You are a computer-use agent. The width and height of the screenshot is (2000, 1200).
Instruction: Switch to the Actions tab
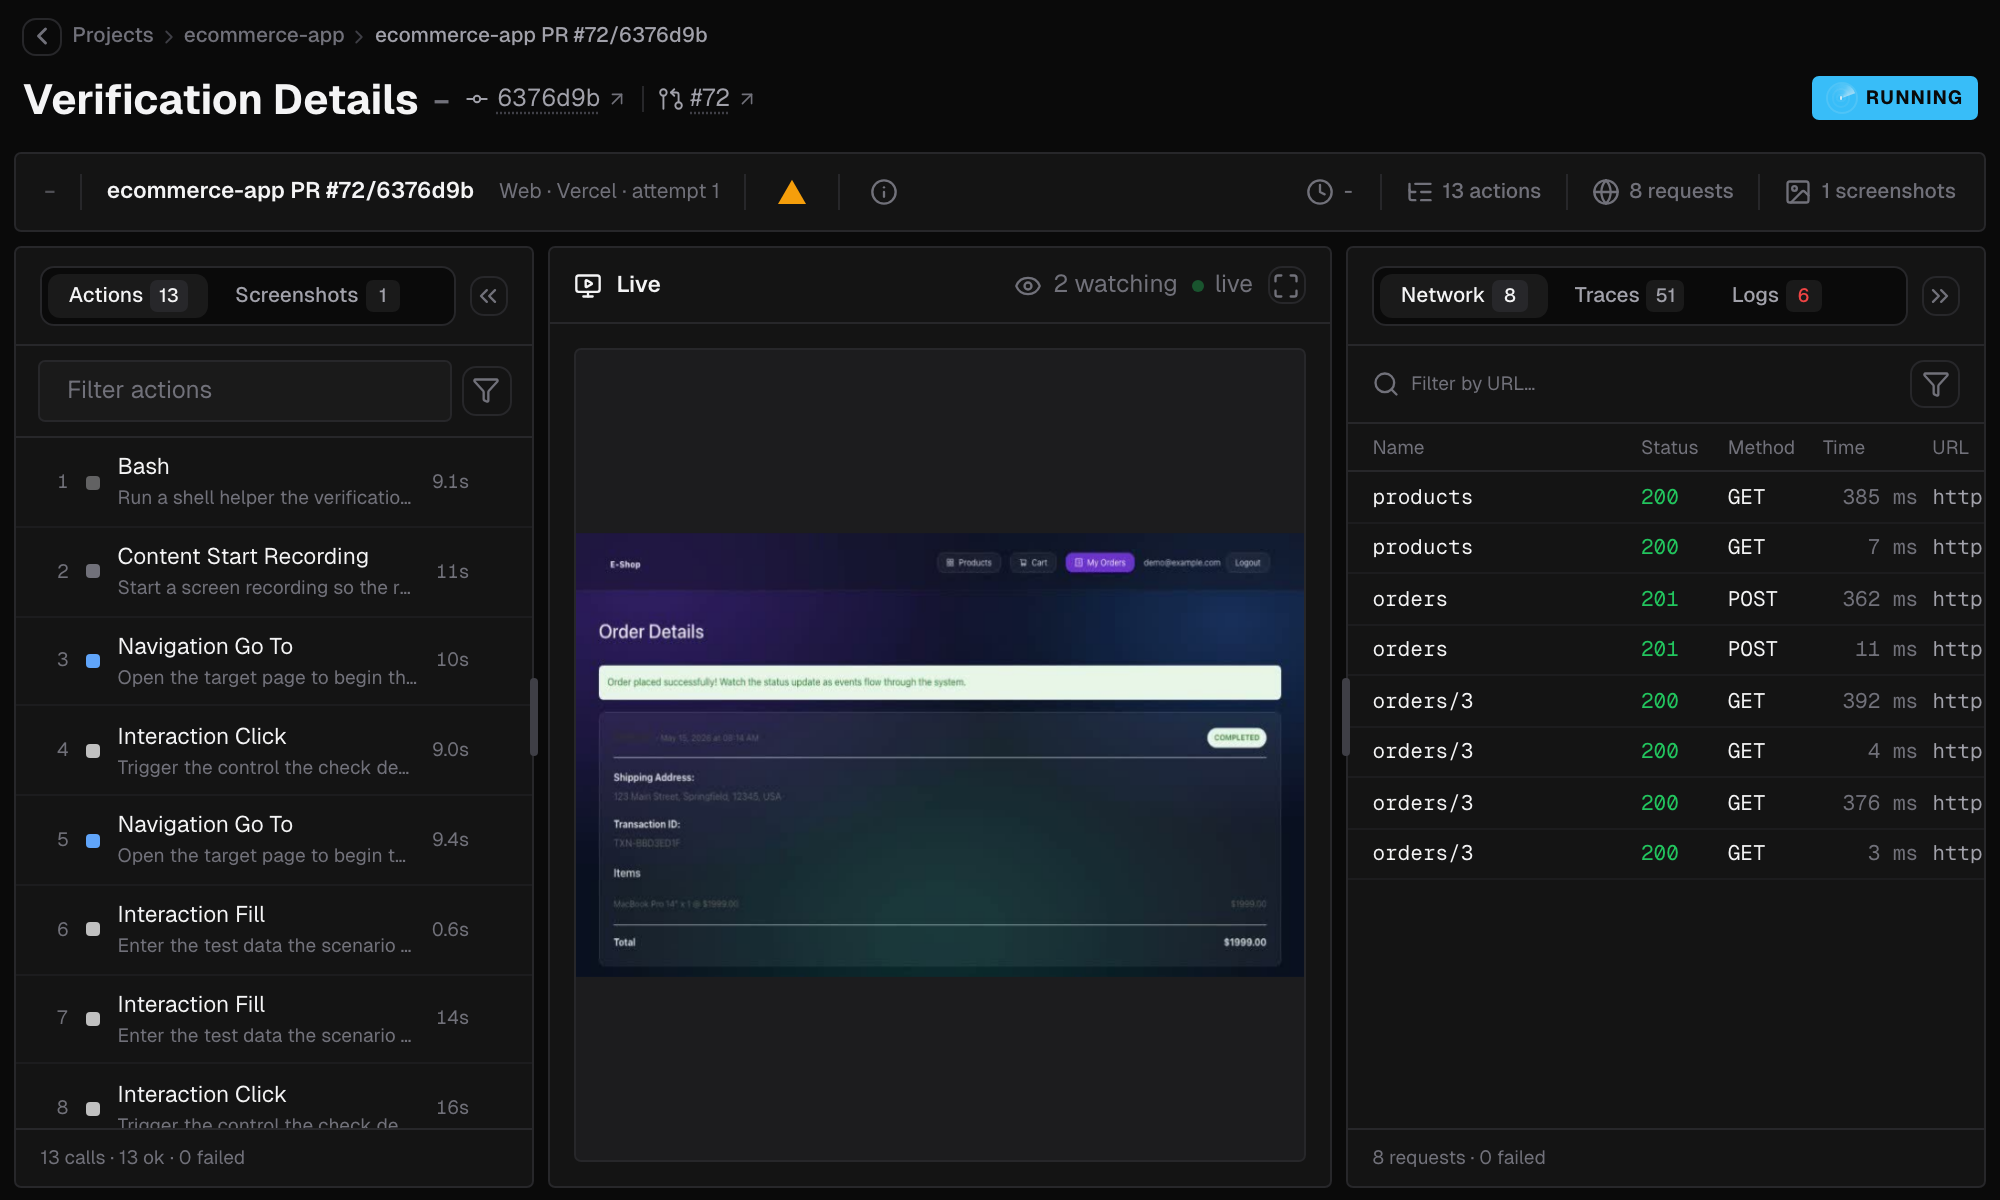(126, 295)
